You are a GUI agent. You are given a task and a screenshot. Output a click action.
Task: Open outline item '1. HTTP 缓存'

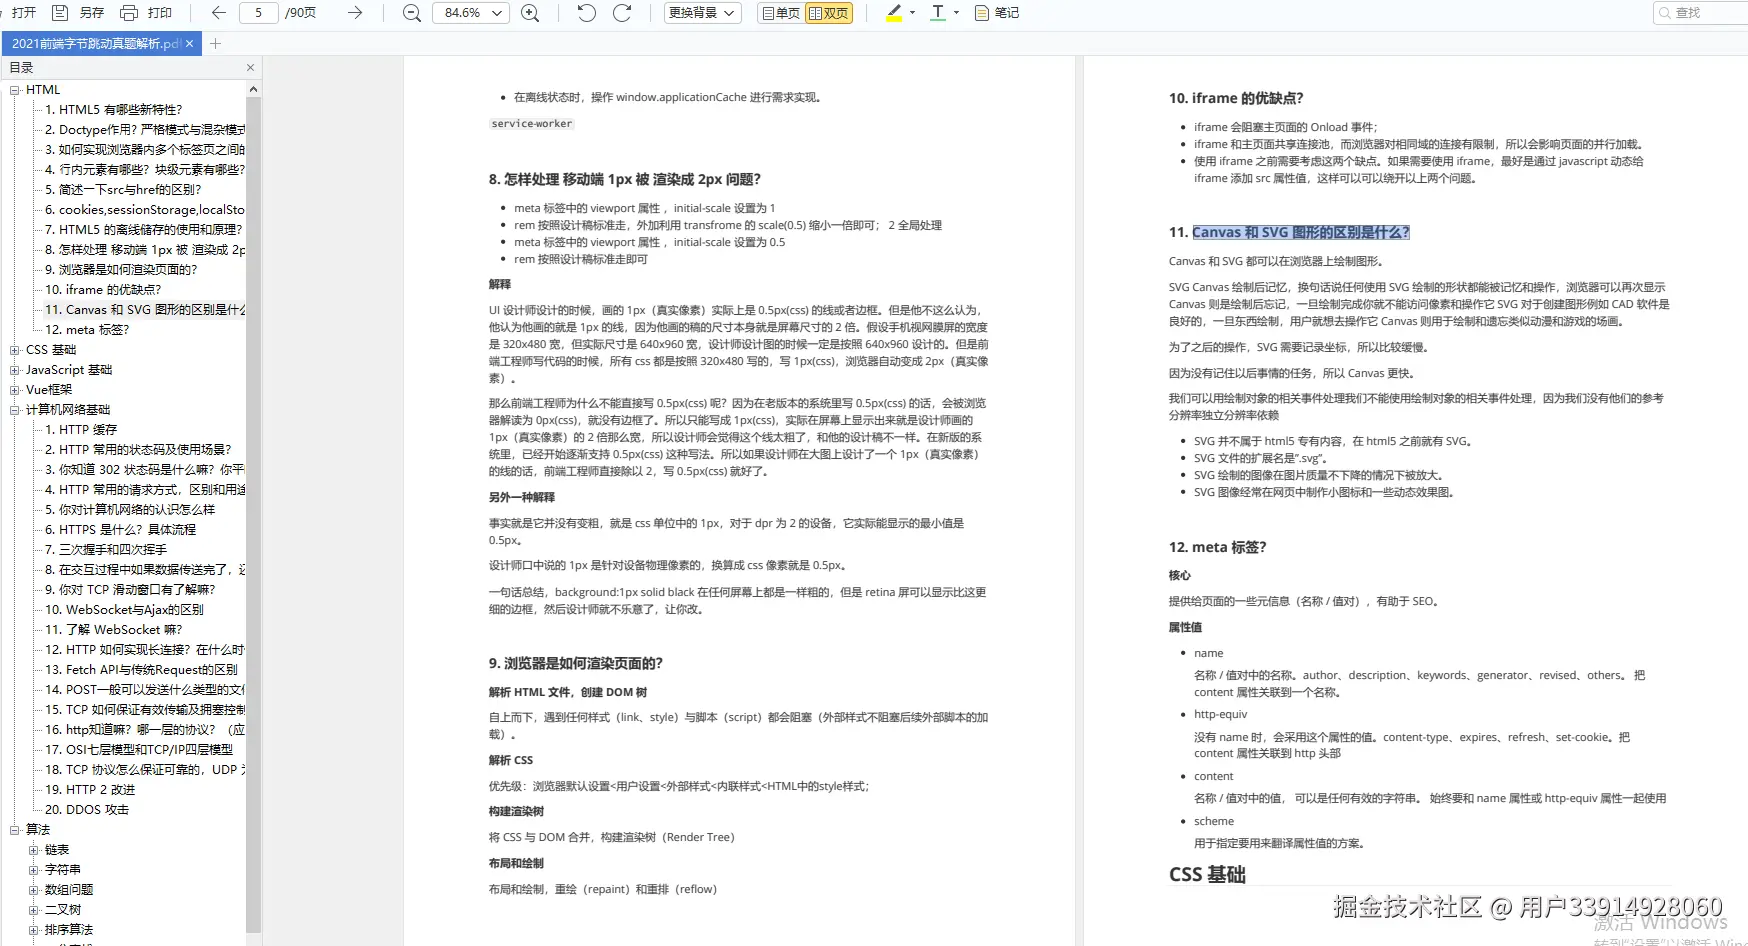pos(81,430)
